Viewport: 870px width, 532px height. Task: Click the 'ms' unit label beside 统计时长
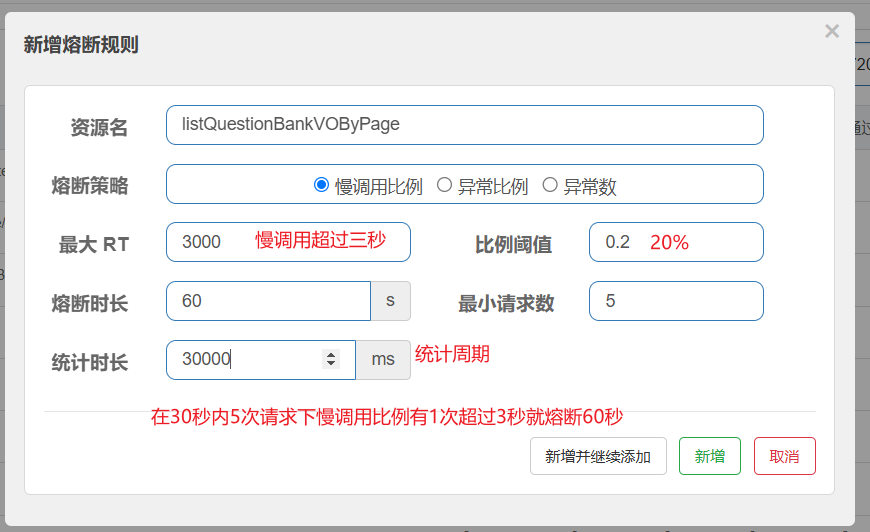click(383, 359)
